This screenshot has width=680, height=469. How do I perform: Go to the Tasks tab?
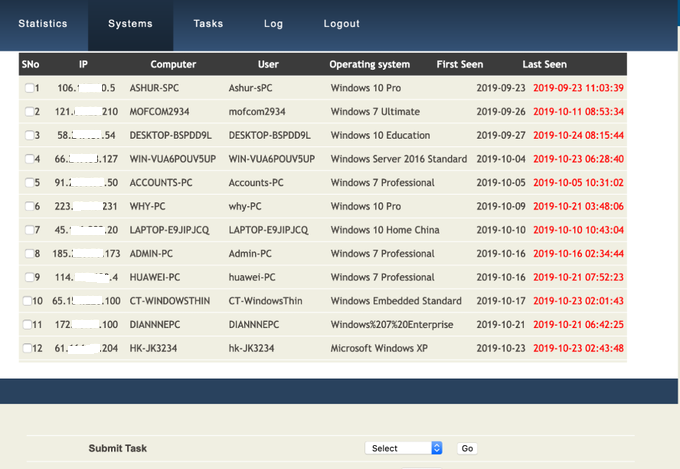208,23
